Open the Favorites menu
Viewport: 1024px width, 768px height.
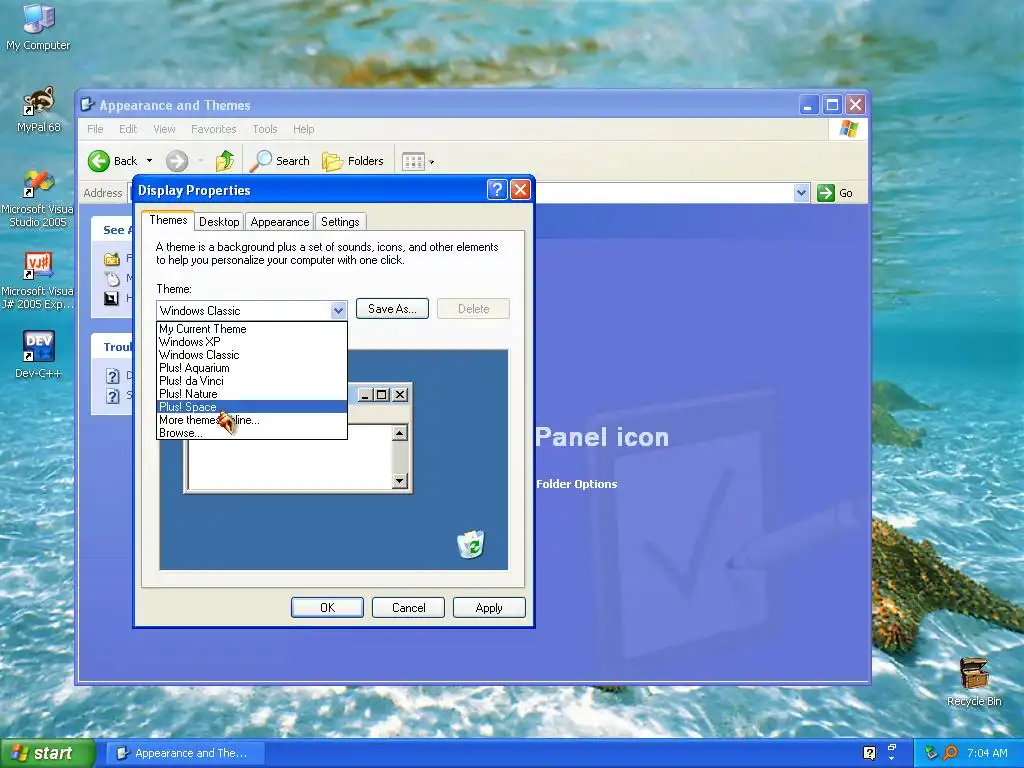214,129
